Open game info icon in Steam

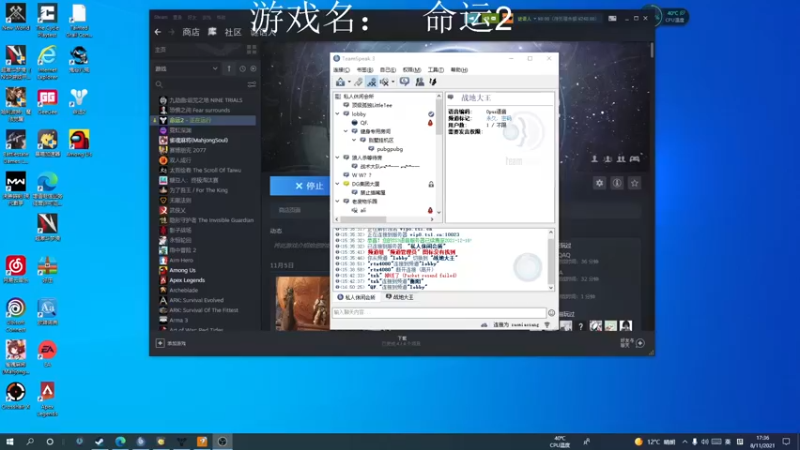(x=617, y=183)
